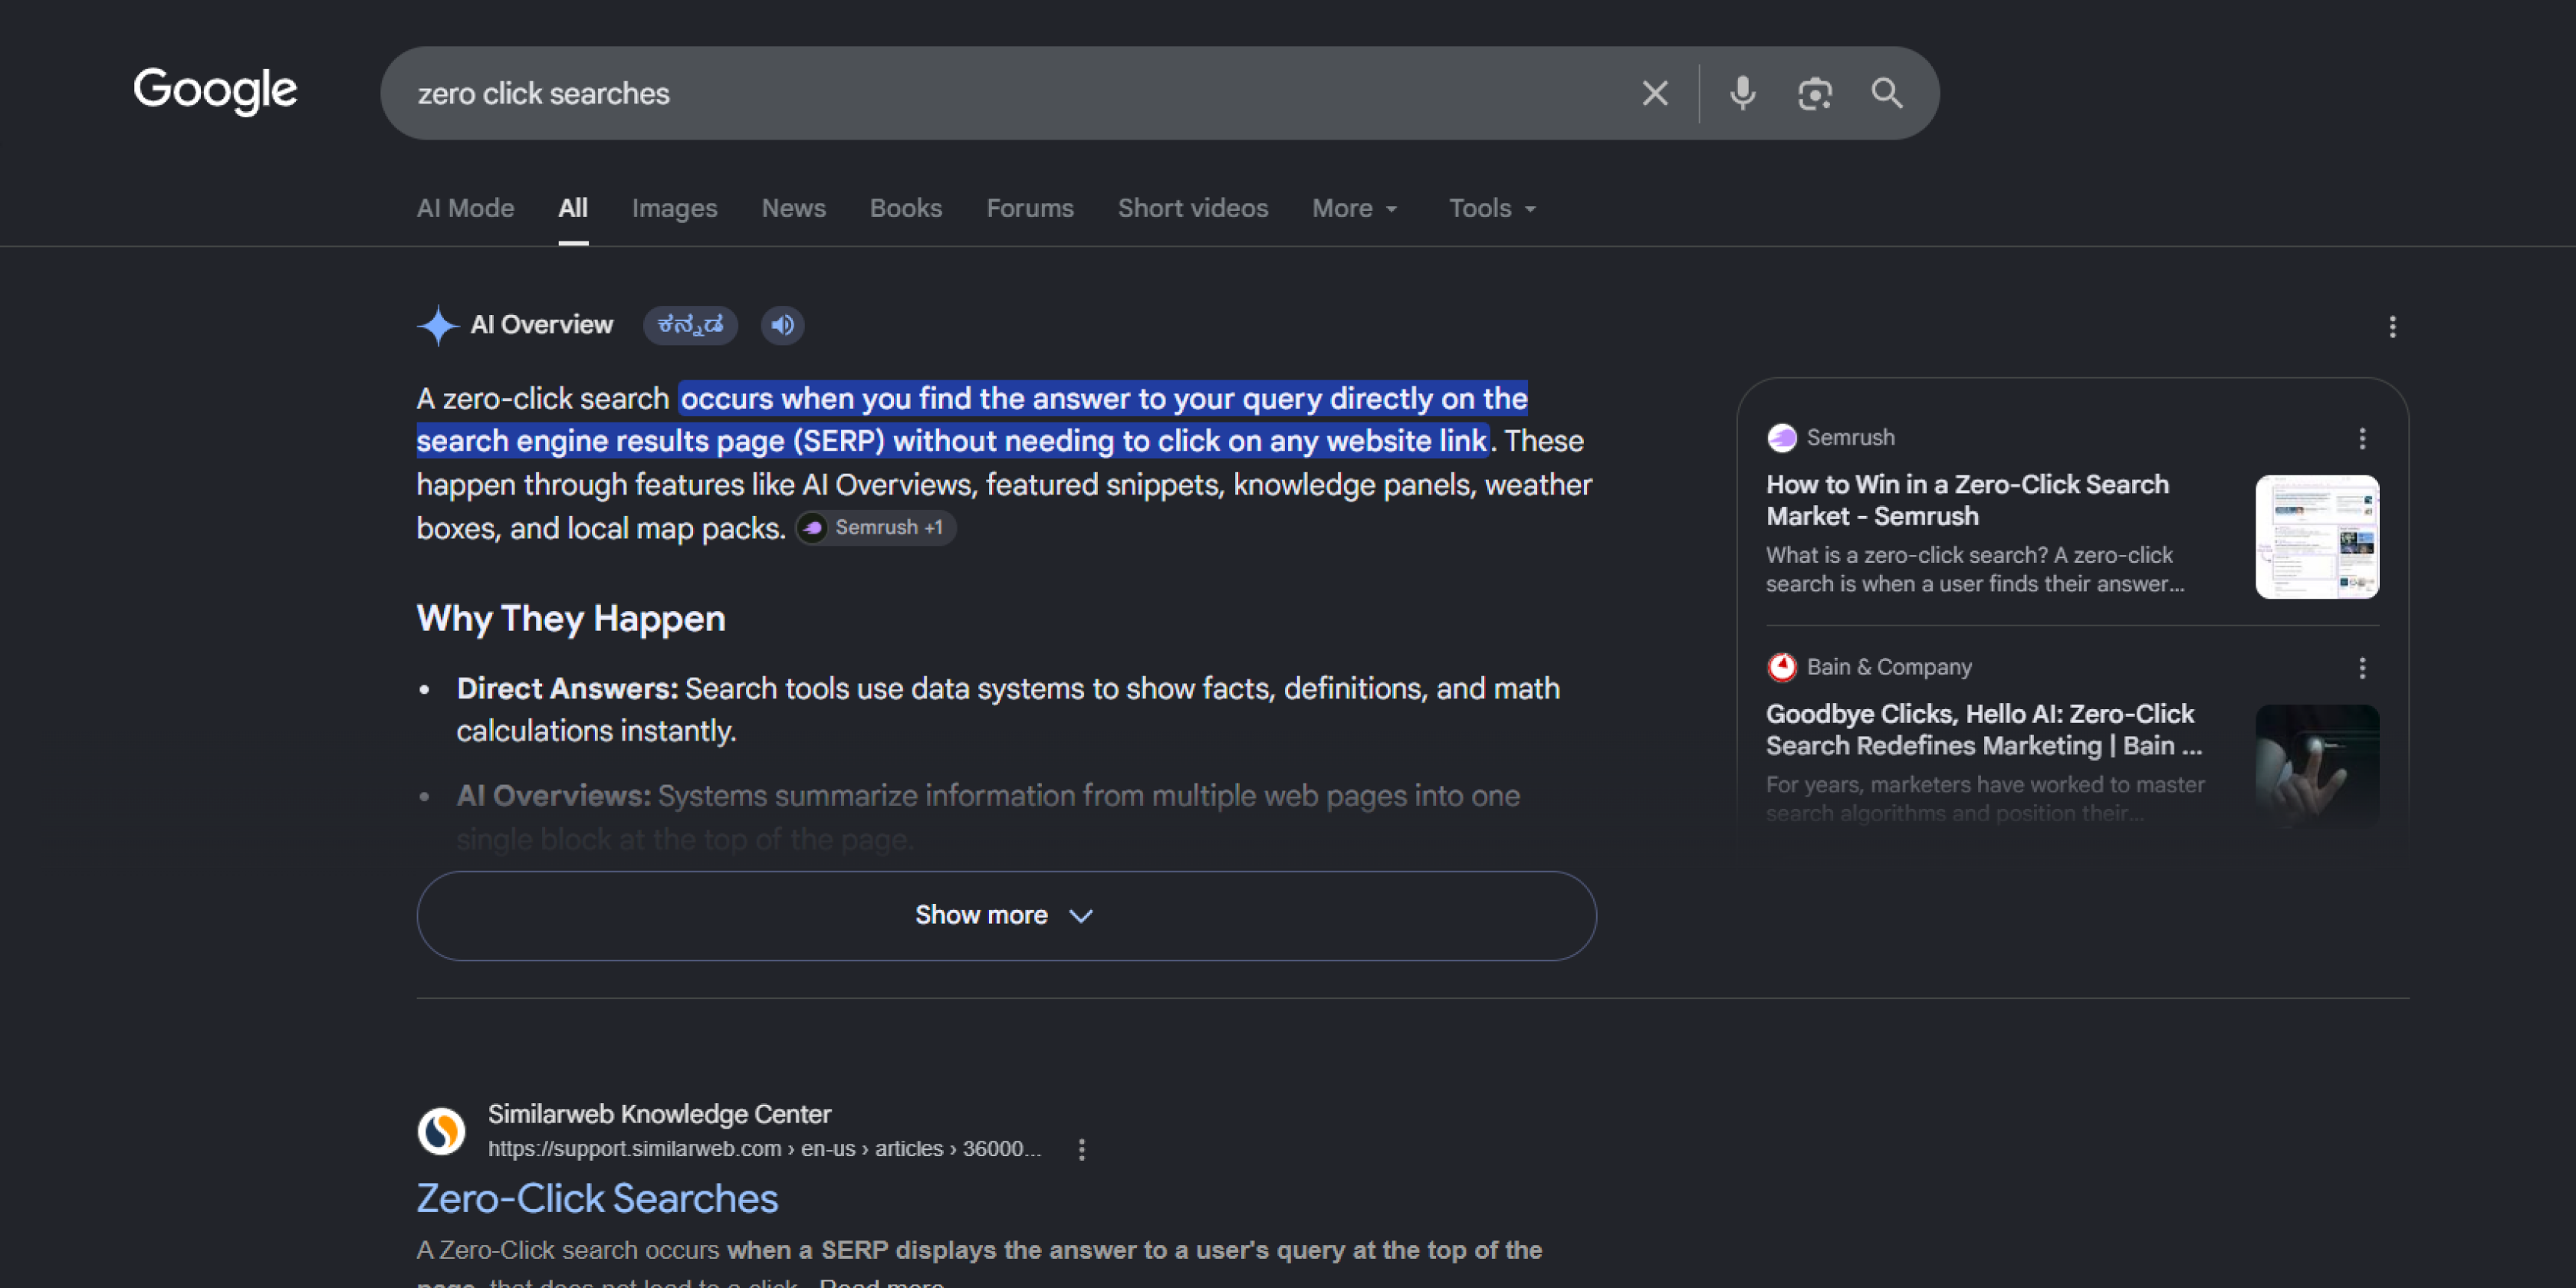Start voice search with the microphone icon
This screenshot has height=1288, width=2576.
pyautogui.click(x=1742, y=93)
